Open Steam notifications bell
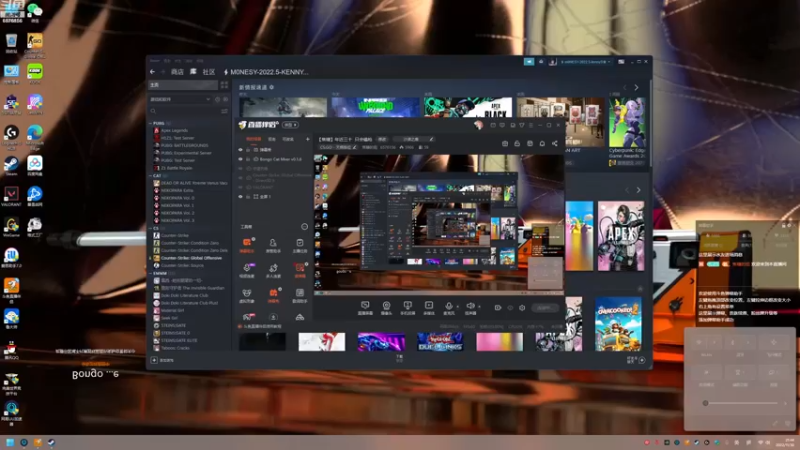Image resolution: width=800 pixels, height=450 pixels. [x=541, y=61]
